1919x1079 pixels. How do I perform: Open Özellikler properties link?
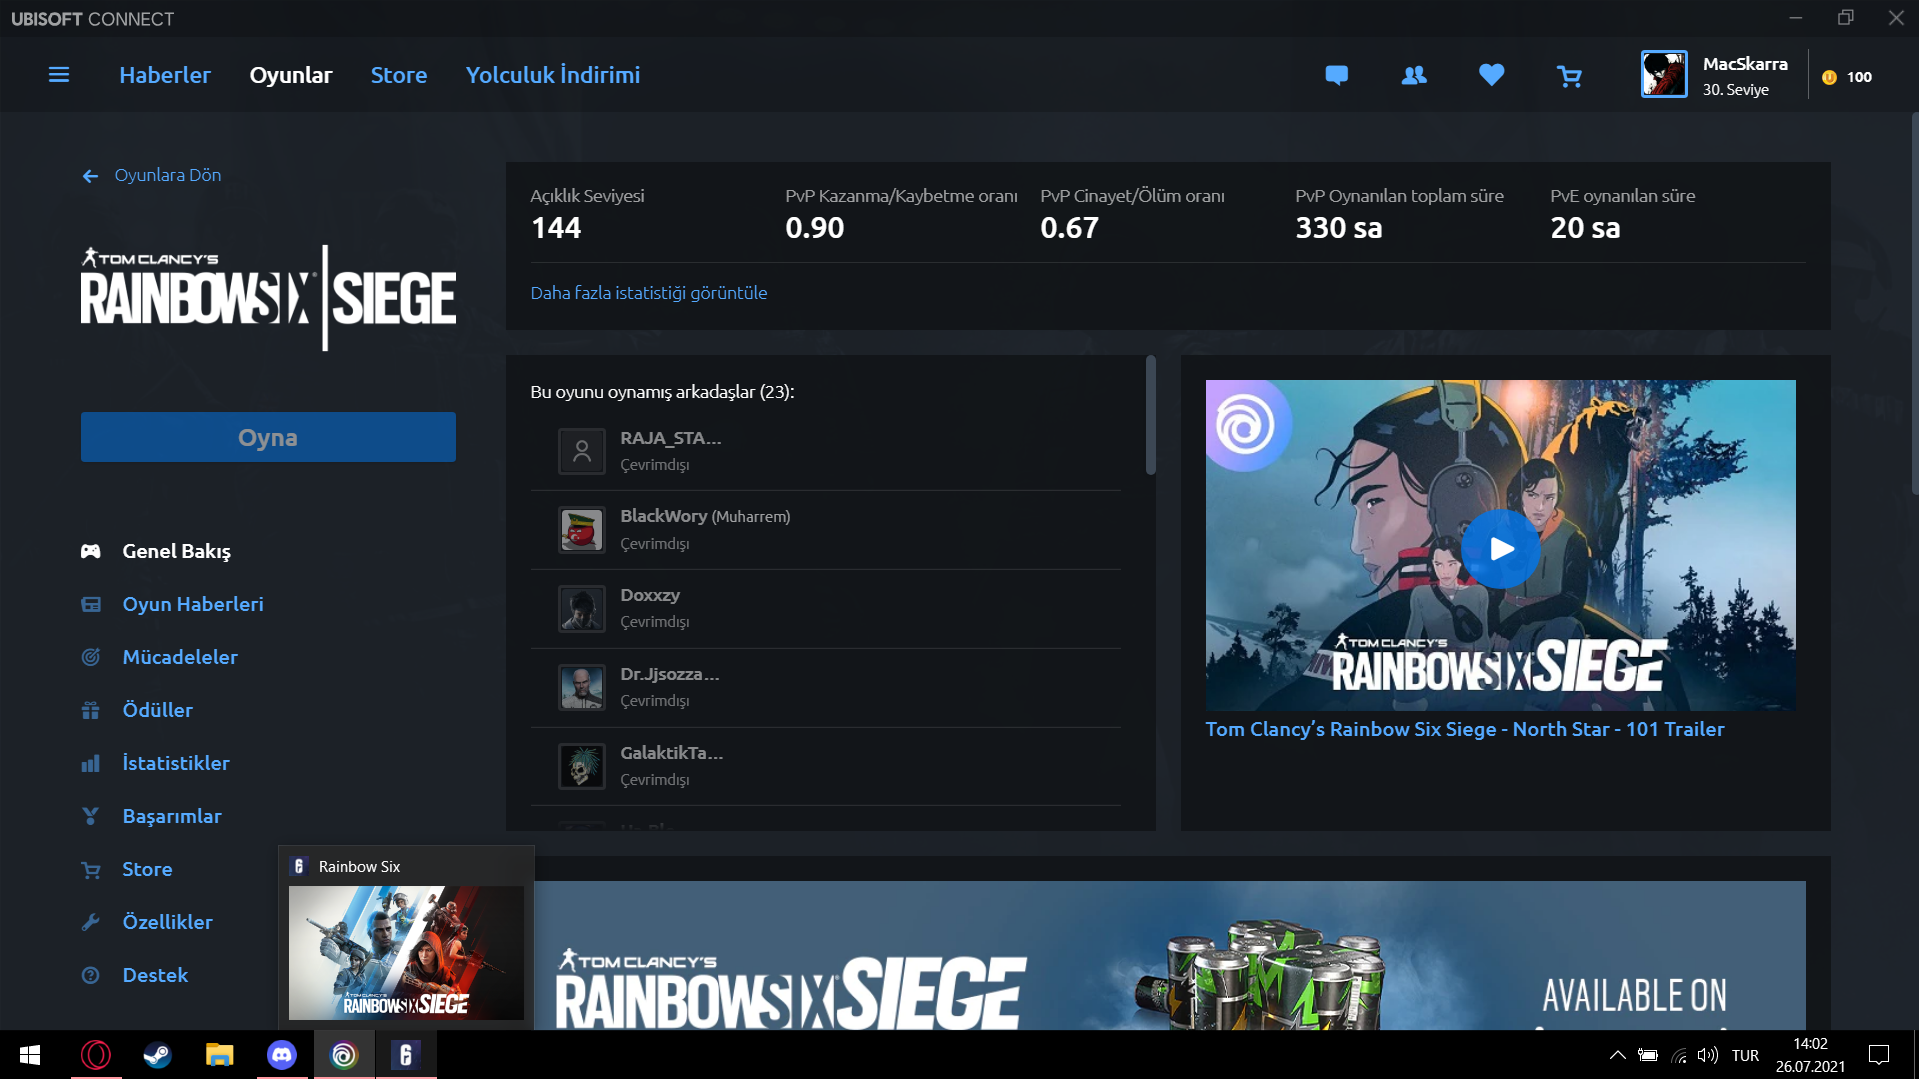167,922
